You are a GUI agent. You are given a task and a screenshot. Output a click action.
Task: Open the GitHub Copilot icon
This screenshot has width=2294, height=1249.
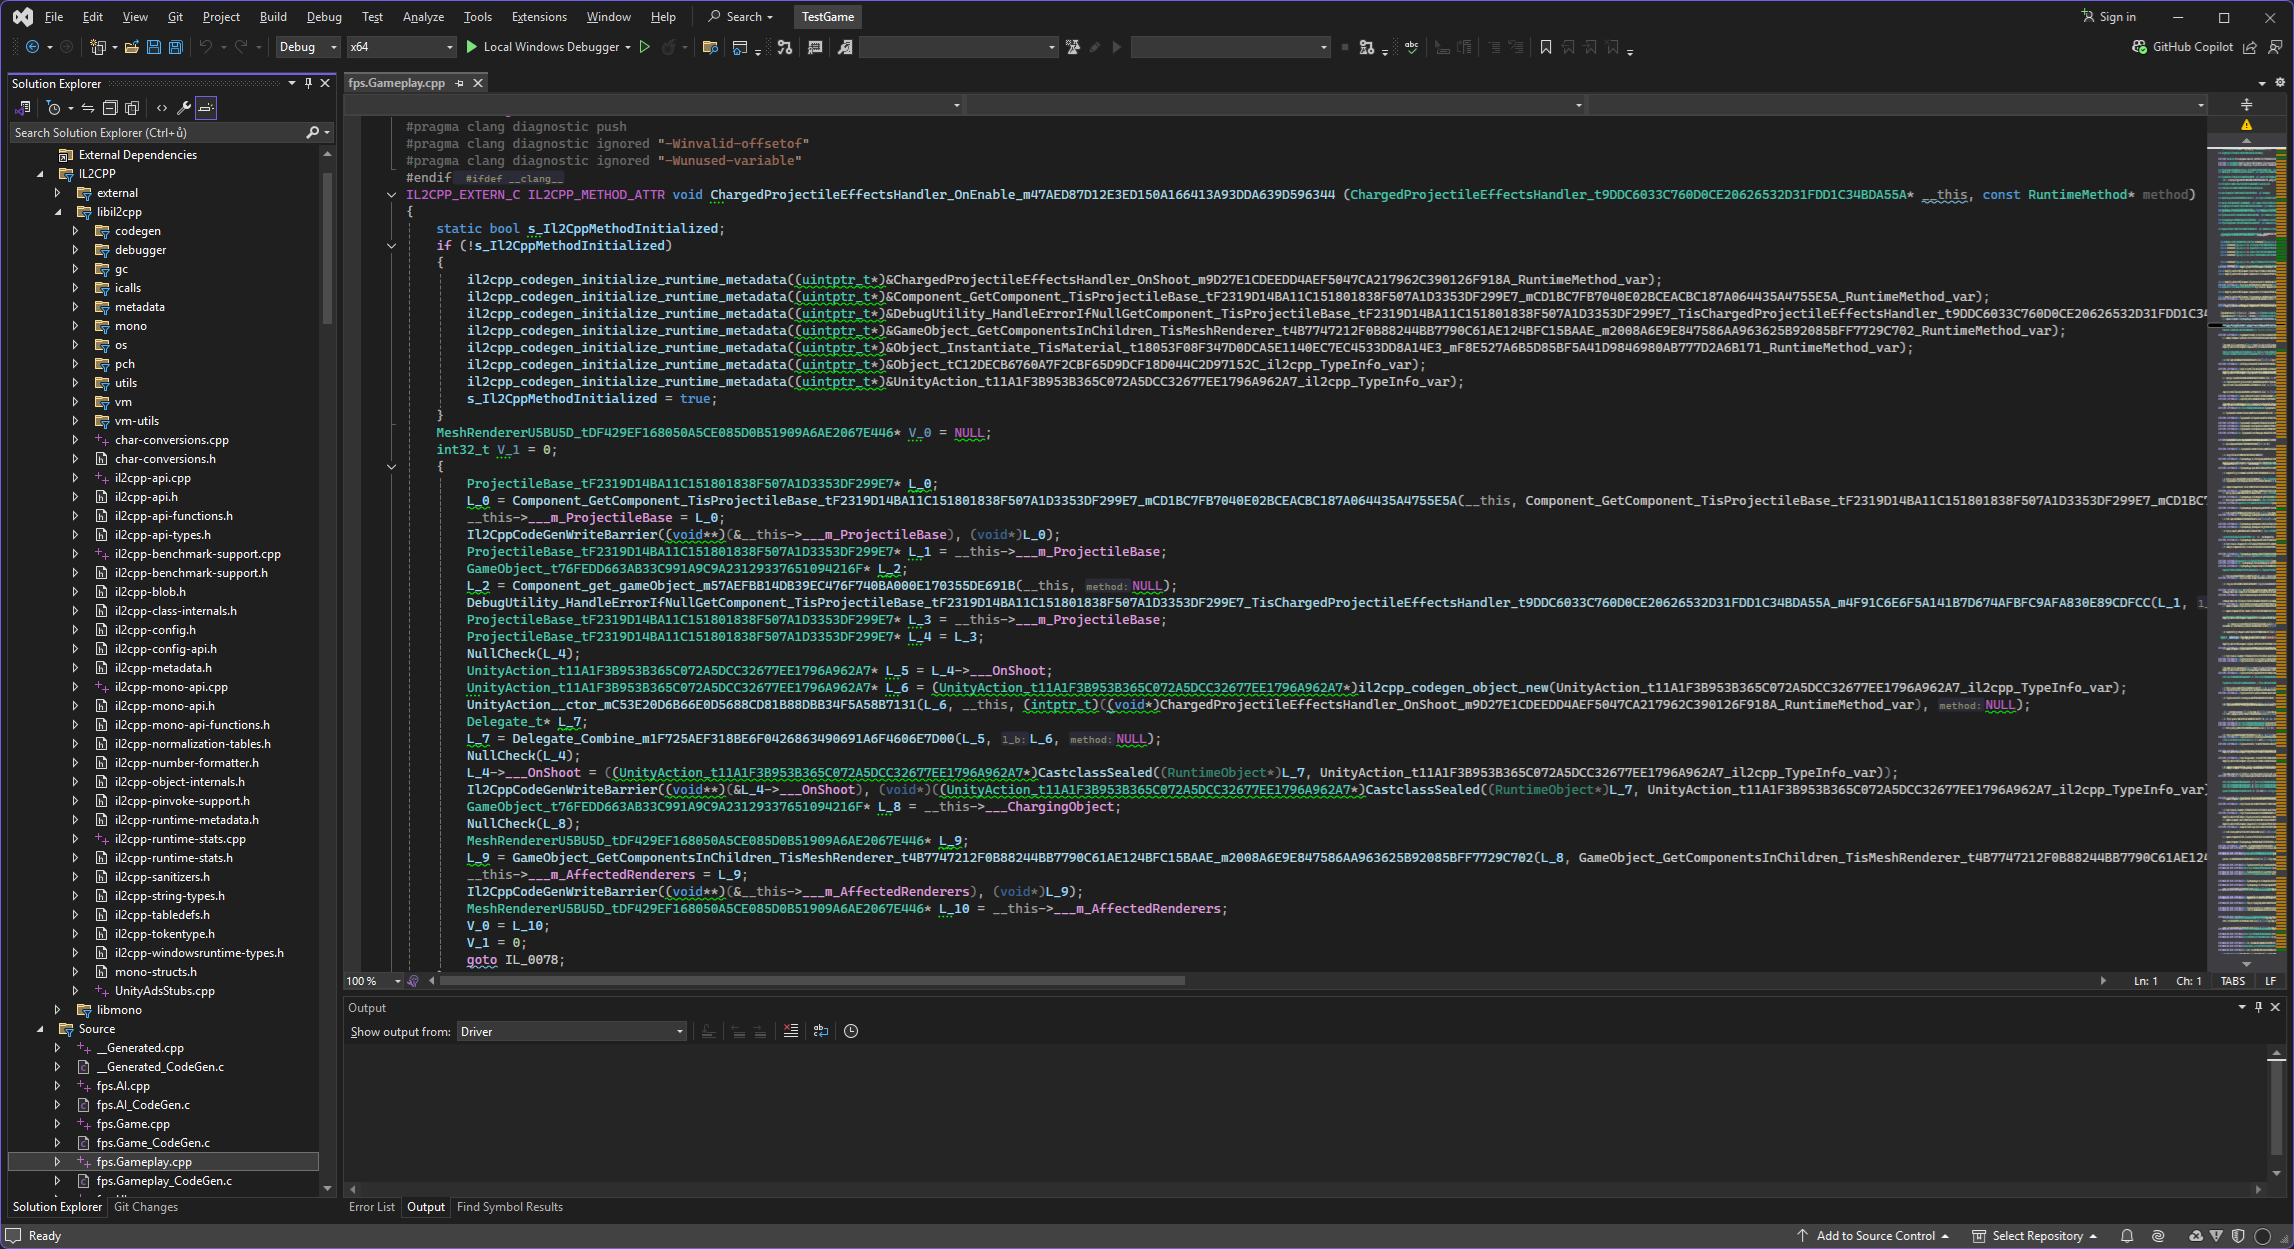(2139, 47)
